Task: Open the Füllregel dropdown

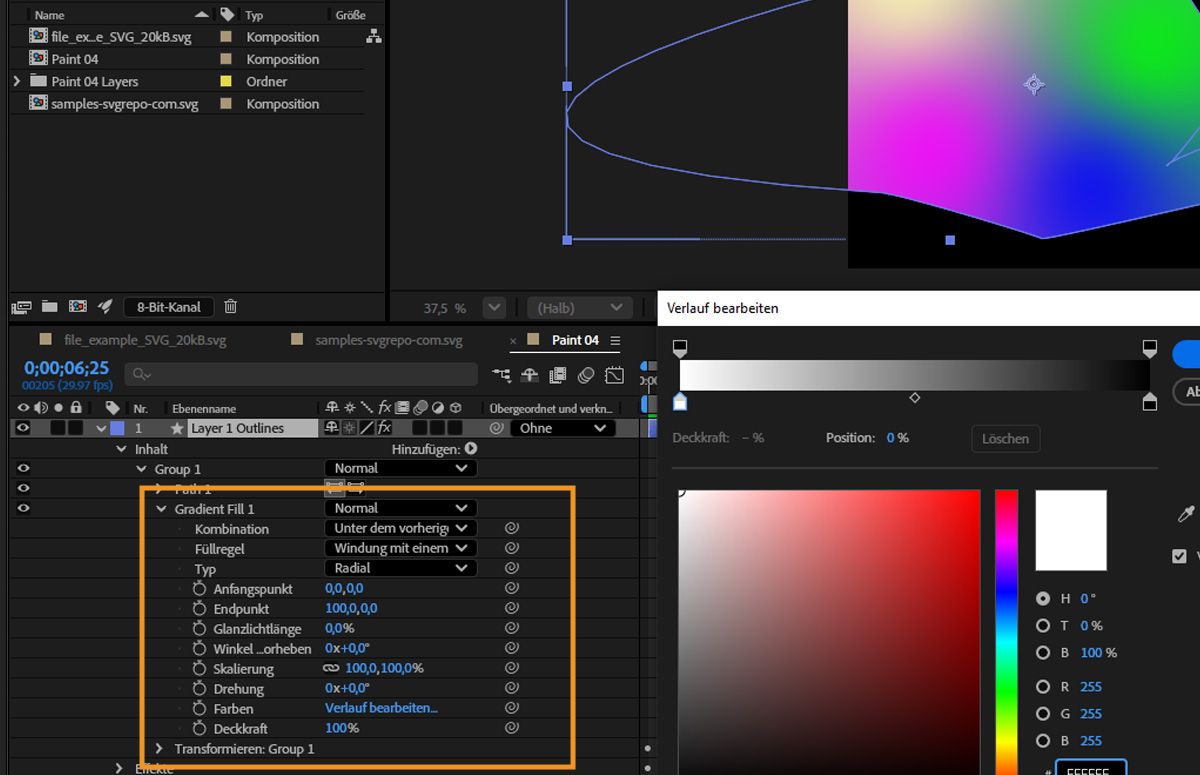Action: (x=400, y=548)
